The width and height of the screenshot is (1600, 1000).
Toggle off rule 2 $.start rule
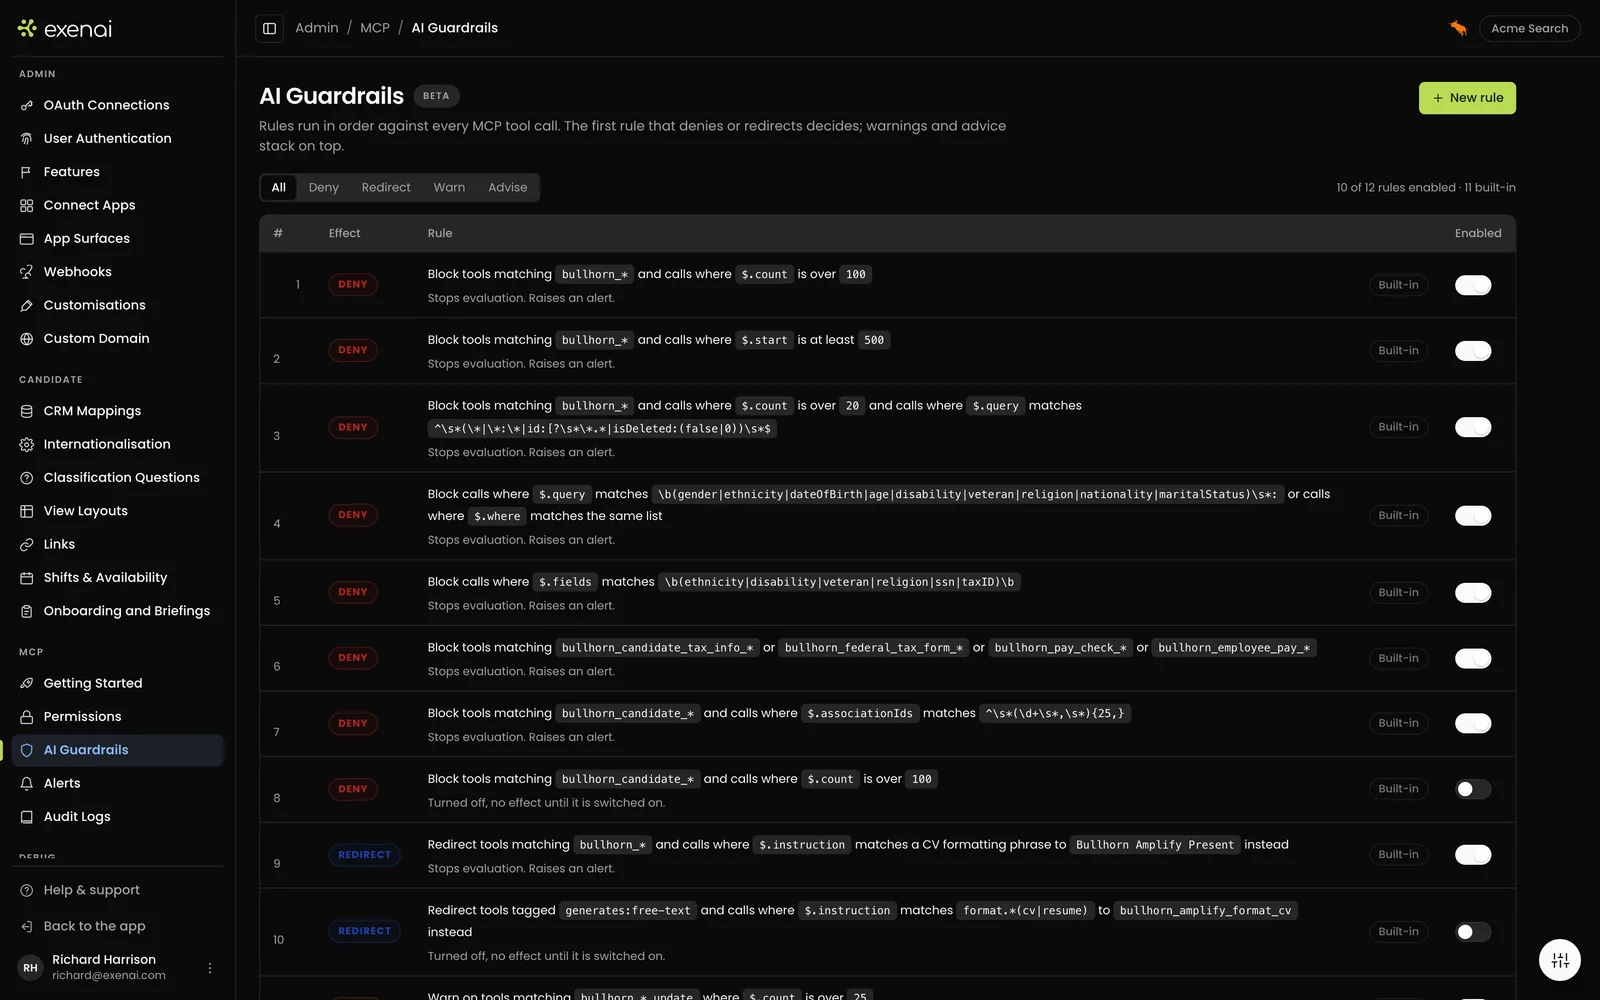coord(1473,351)
